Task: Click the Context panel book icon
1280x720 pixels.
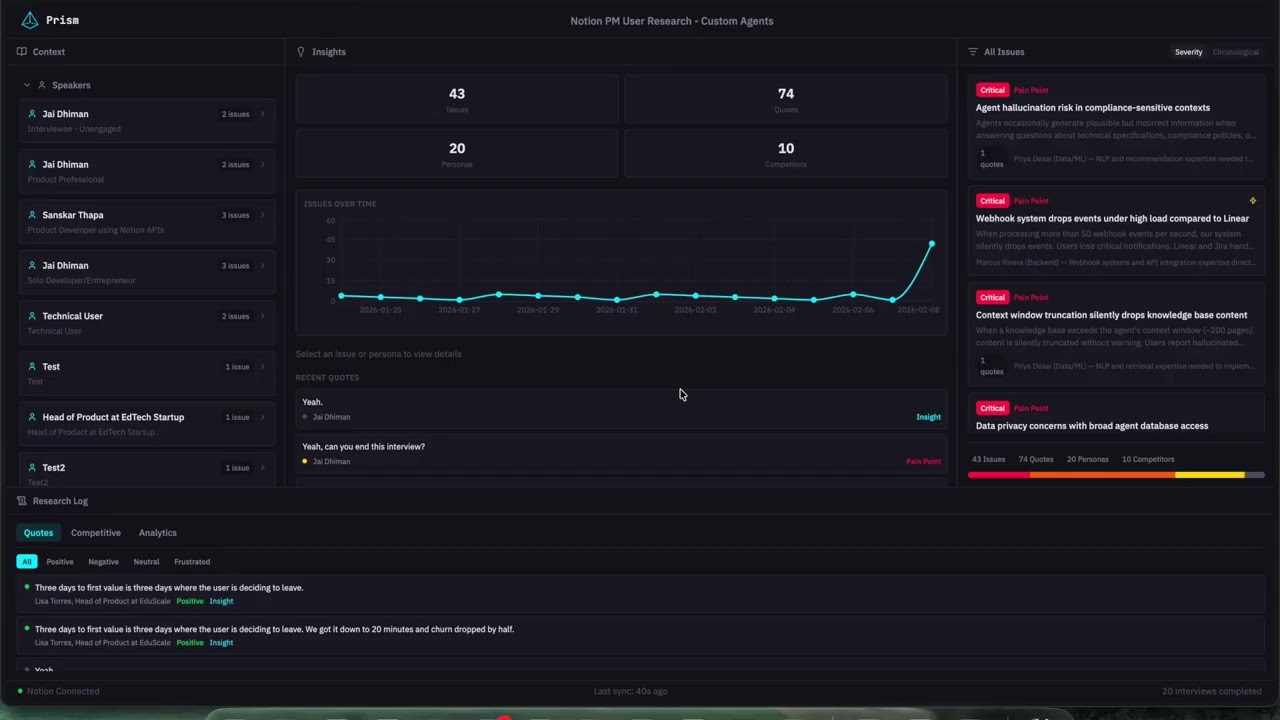Action: (22, 52)
